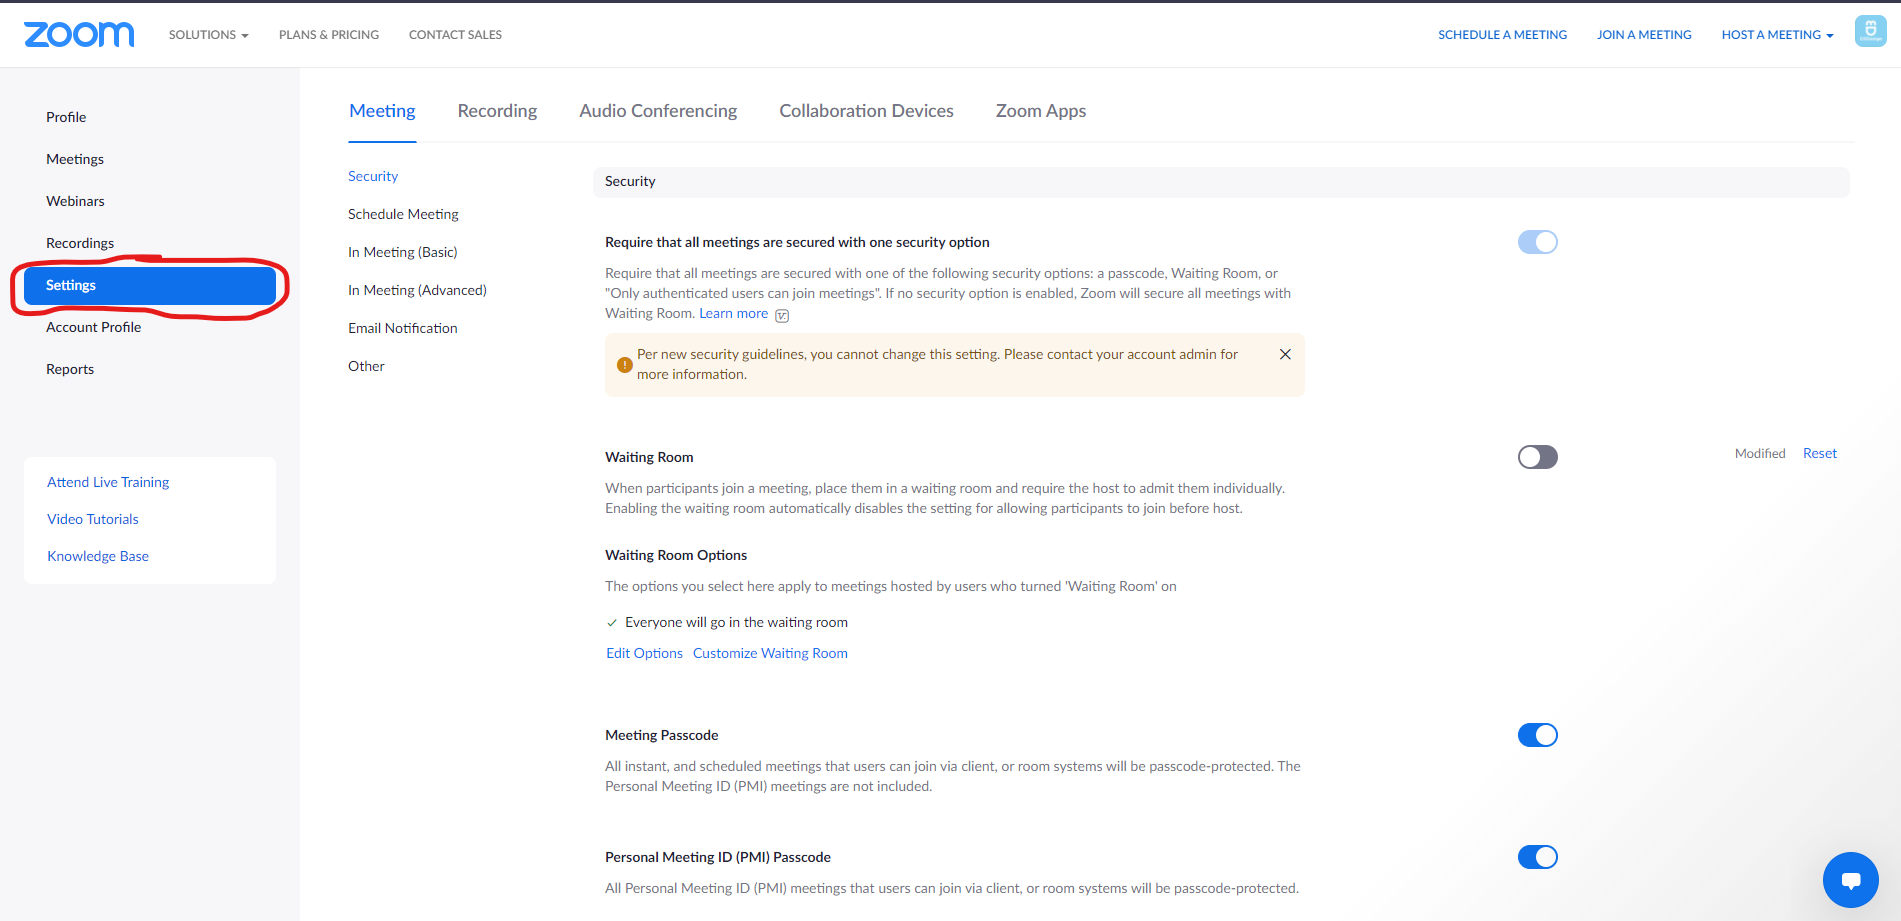Dismiss the security guidelines warning banner
The width and height of the screenshot is (1901, 921).
[x=1285, y=354]
